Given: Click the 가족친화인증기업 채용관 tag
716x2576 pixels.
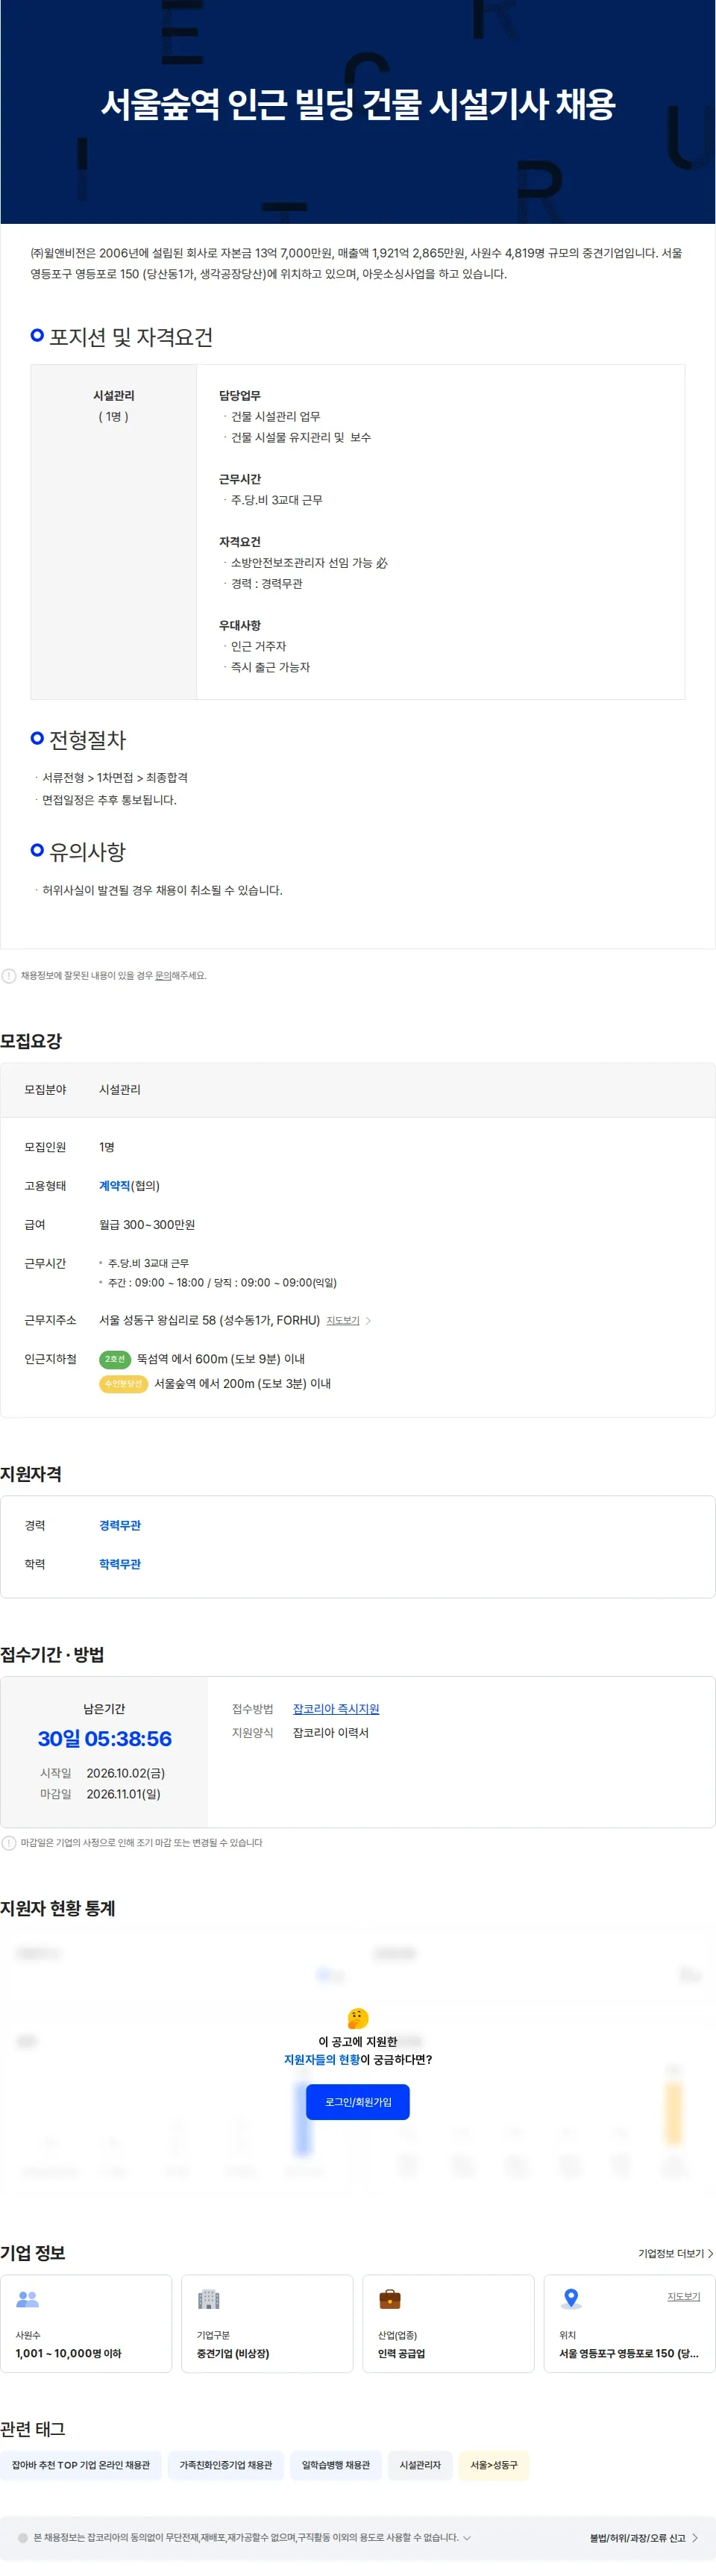Looking at the screenshot, I should (226, 2465).
